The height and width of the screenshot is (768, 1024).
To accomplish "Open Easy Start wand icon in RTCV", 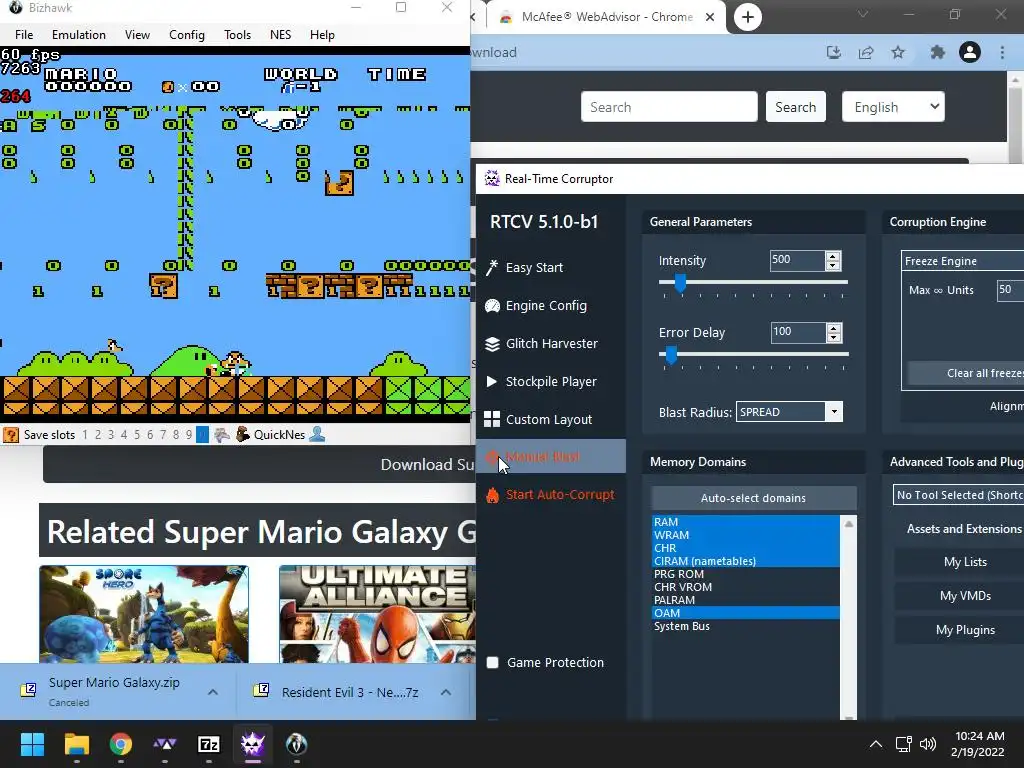I will (x=492, y=268).
